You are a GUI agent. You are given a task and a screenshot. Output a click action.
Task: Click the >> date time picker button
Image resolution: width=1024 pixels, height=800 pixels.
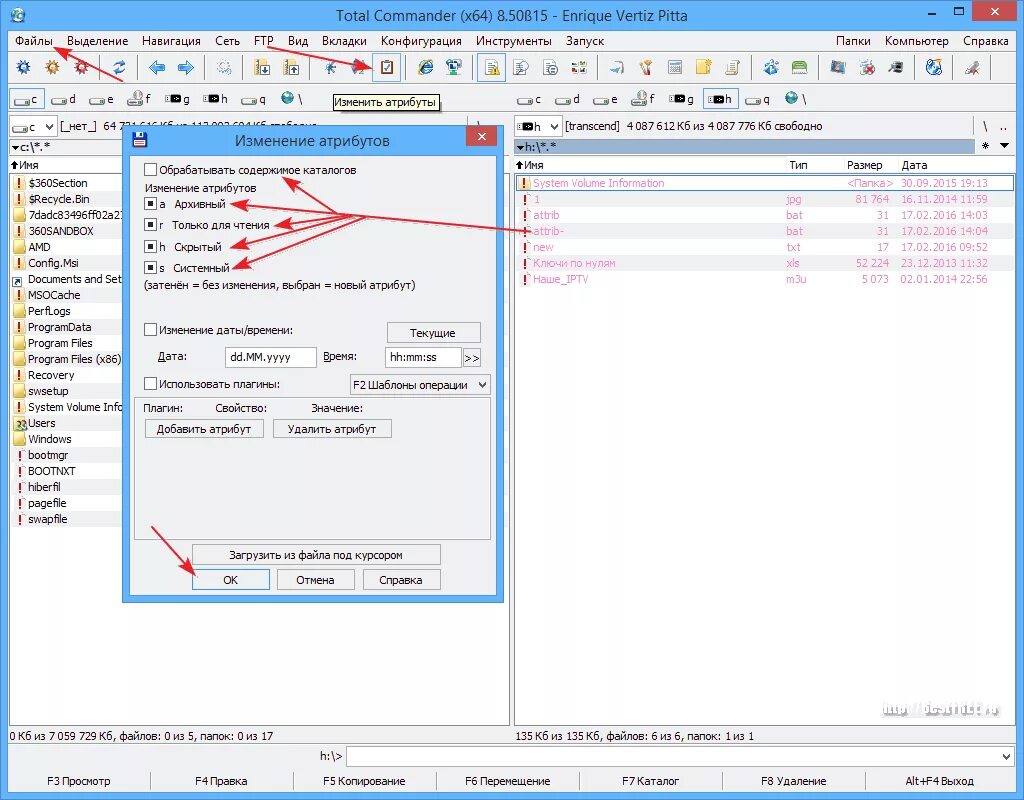coord(472,358)
